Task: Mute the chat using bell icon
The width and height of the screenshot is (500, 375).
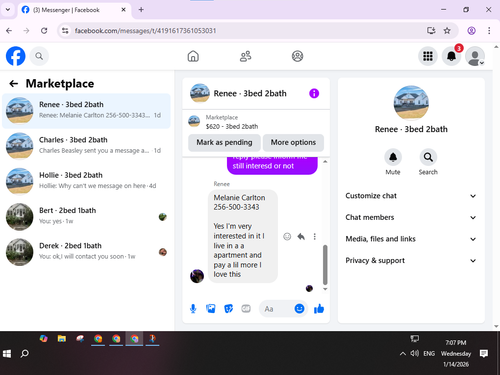Action: pos(393,157)
